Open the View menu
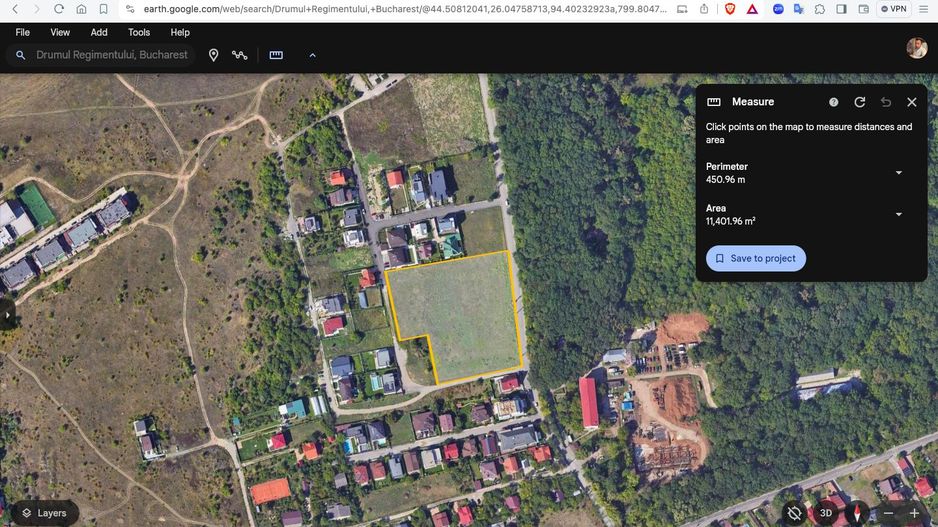This screenshot has width=938, height=527. 60,32
